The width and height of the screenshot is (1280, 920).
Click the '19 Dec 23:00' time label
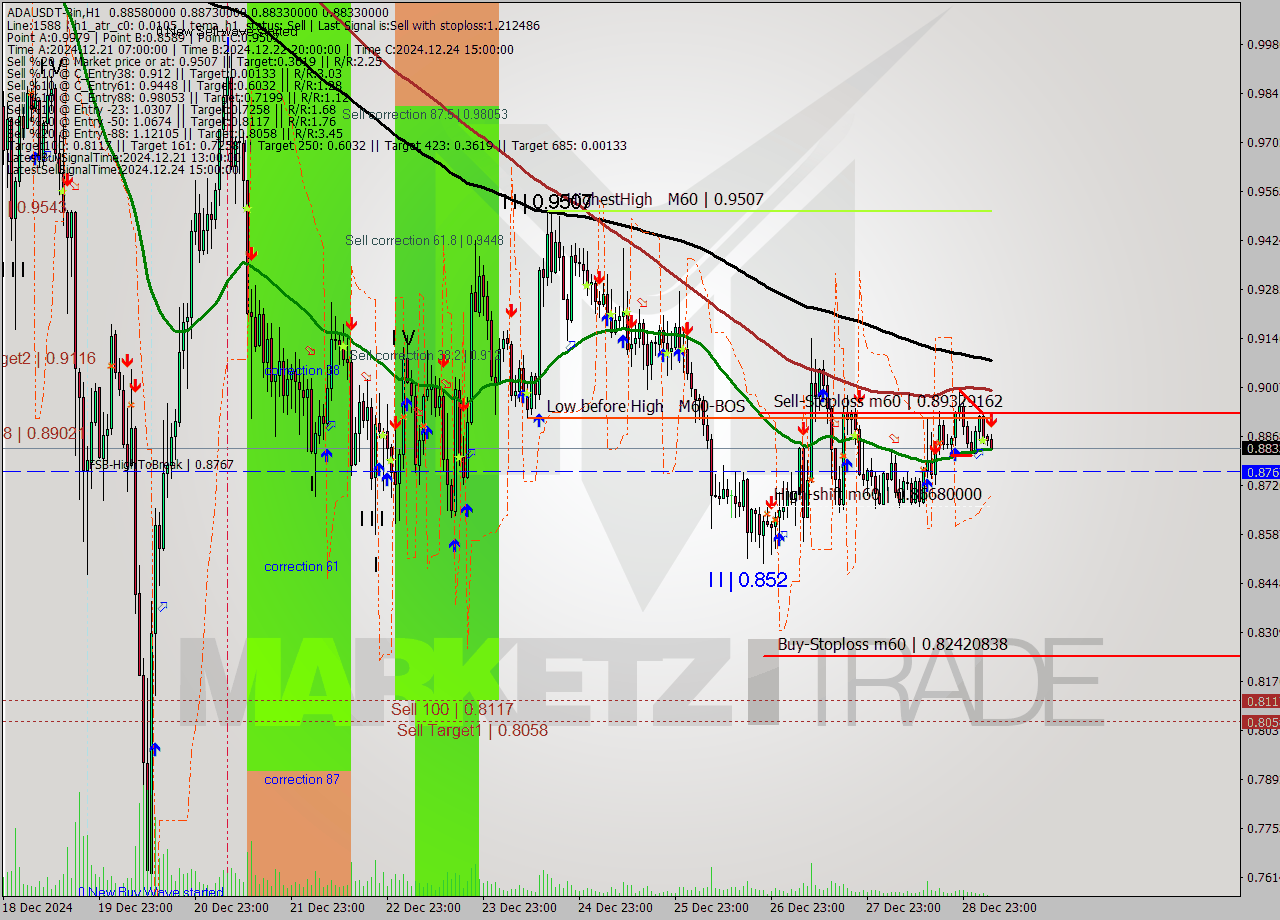(x=135, y=908)
